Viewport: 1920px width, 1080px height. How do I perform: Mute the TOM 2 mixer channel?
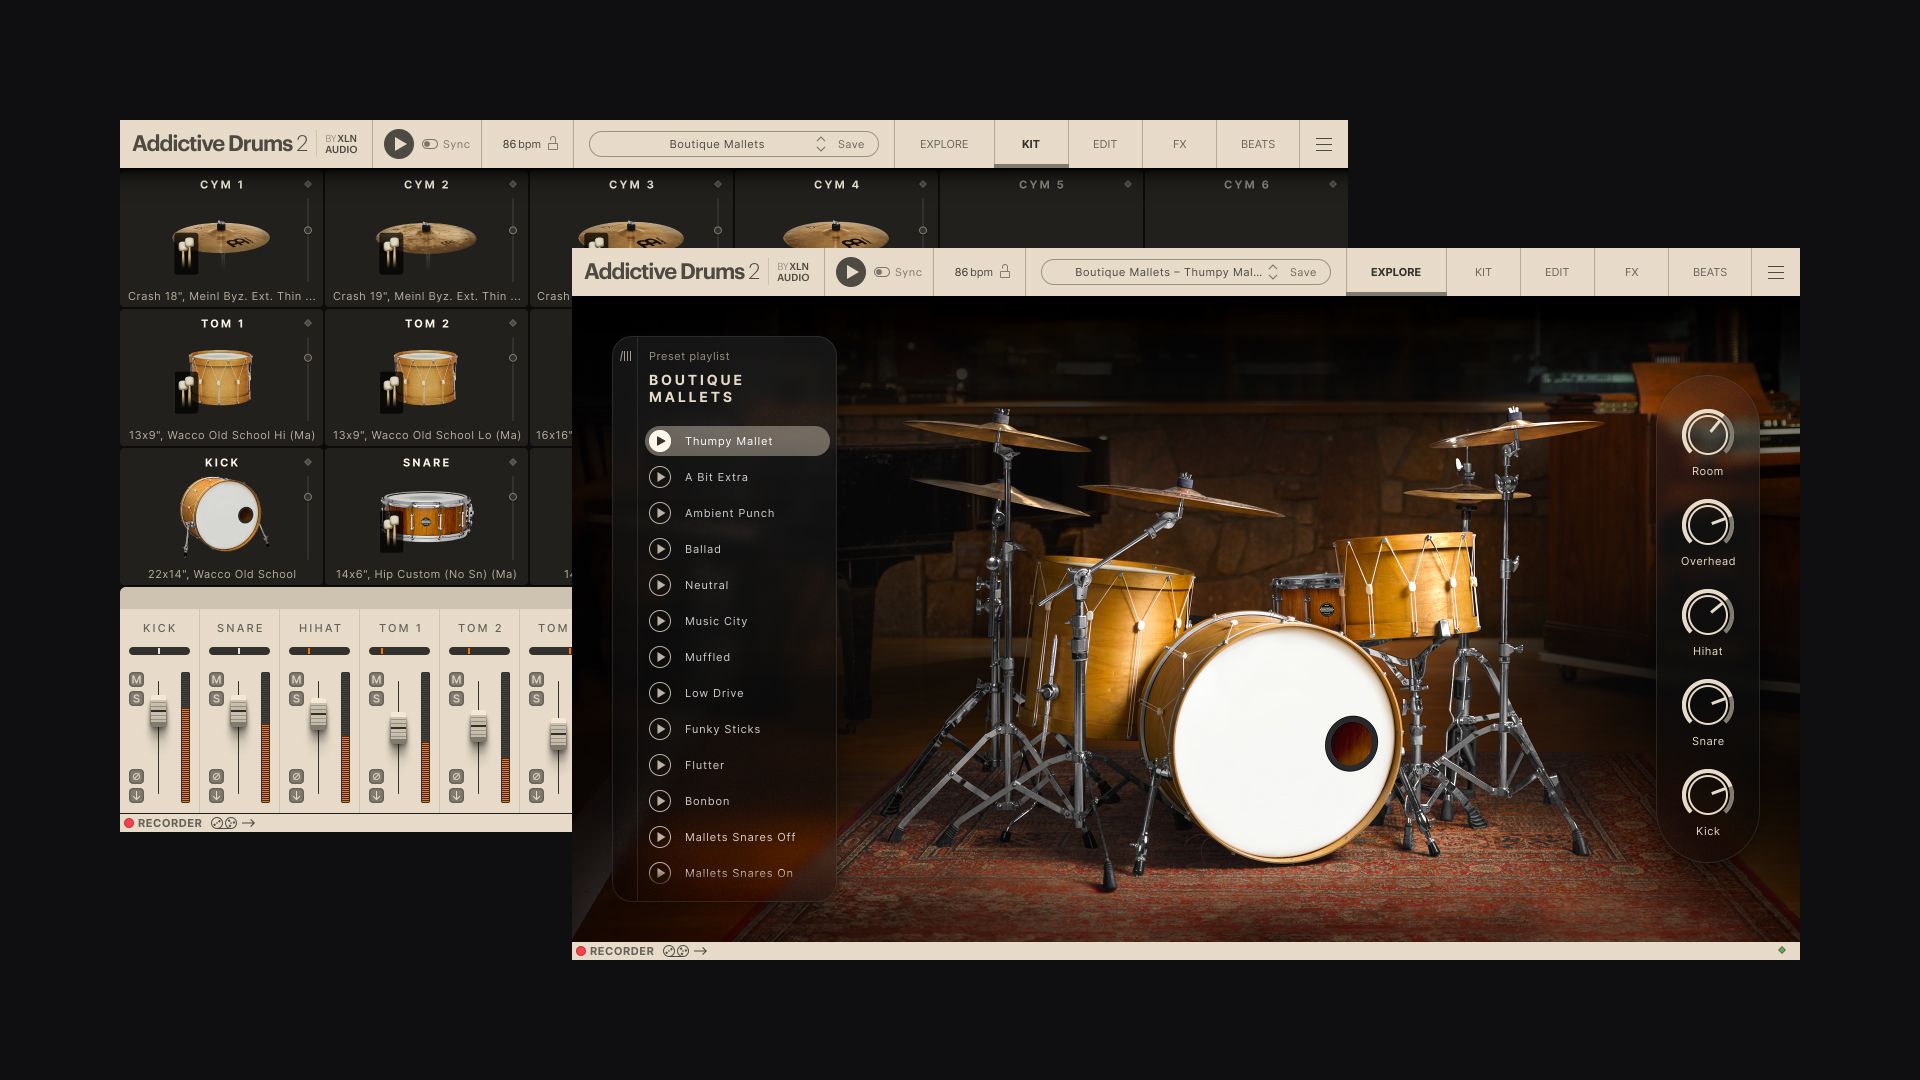coord(456,679)
